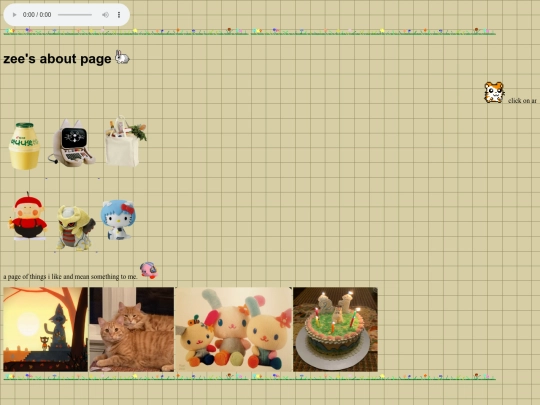
Task: Open the sunset witch-hat artwork thumbnail
Action: click(45, 329)
